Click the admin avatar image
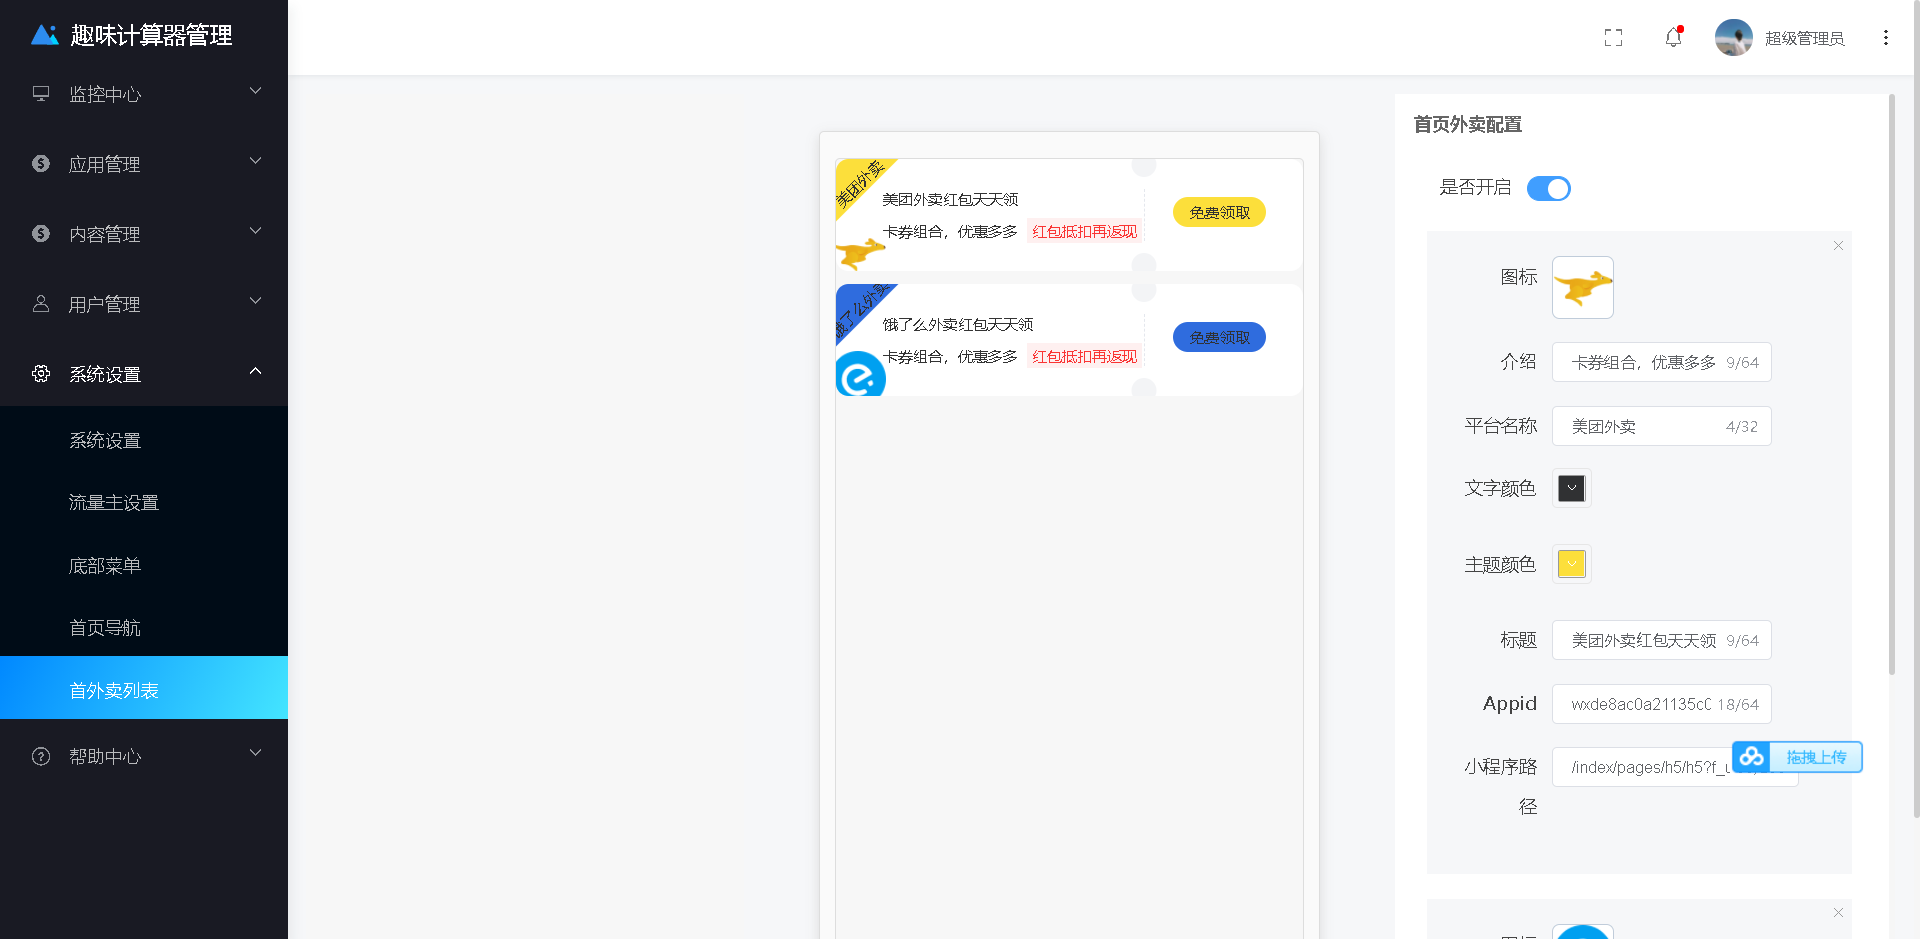This screenshot has height=939, width=1920. coord(1733,37)
